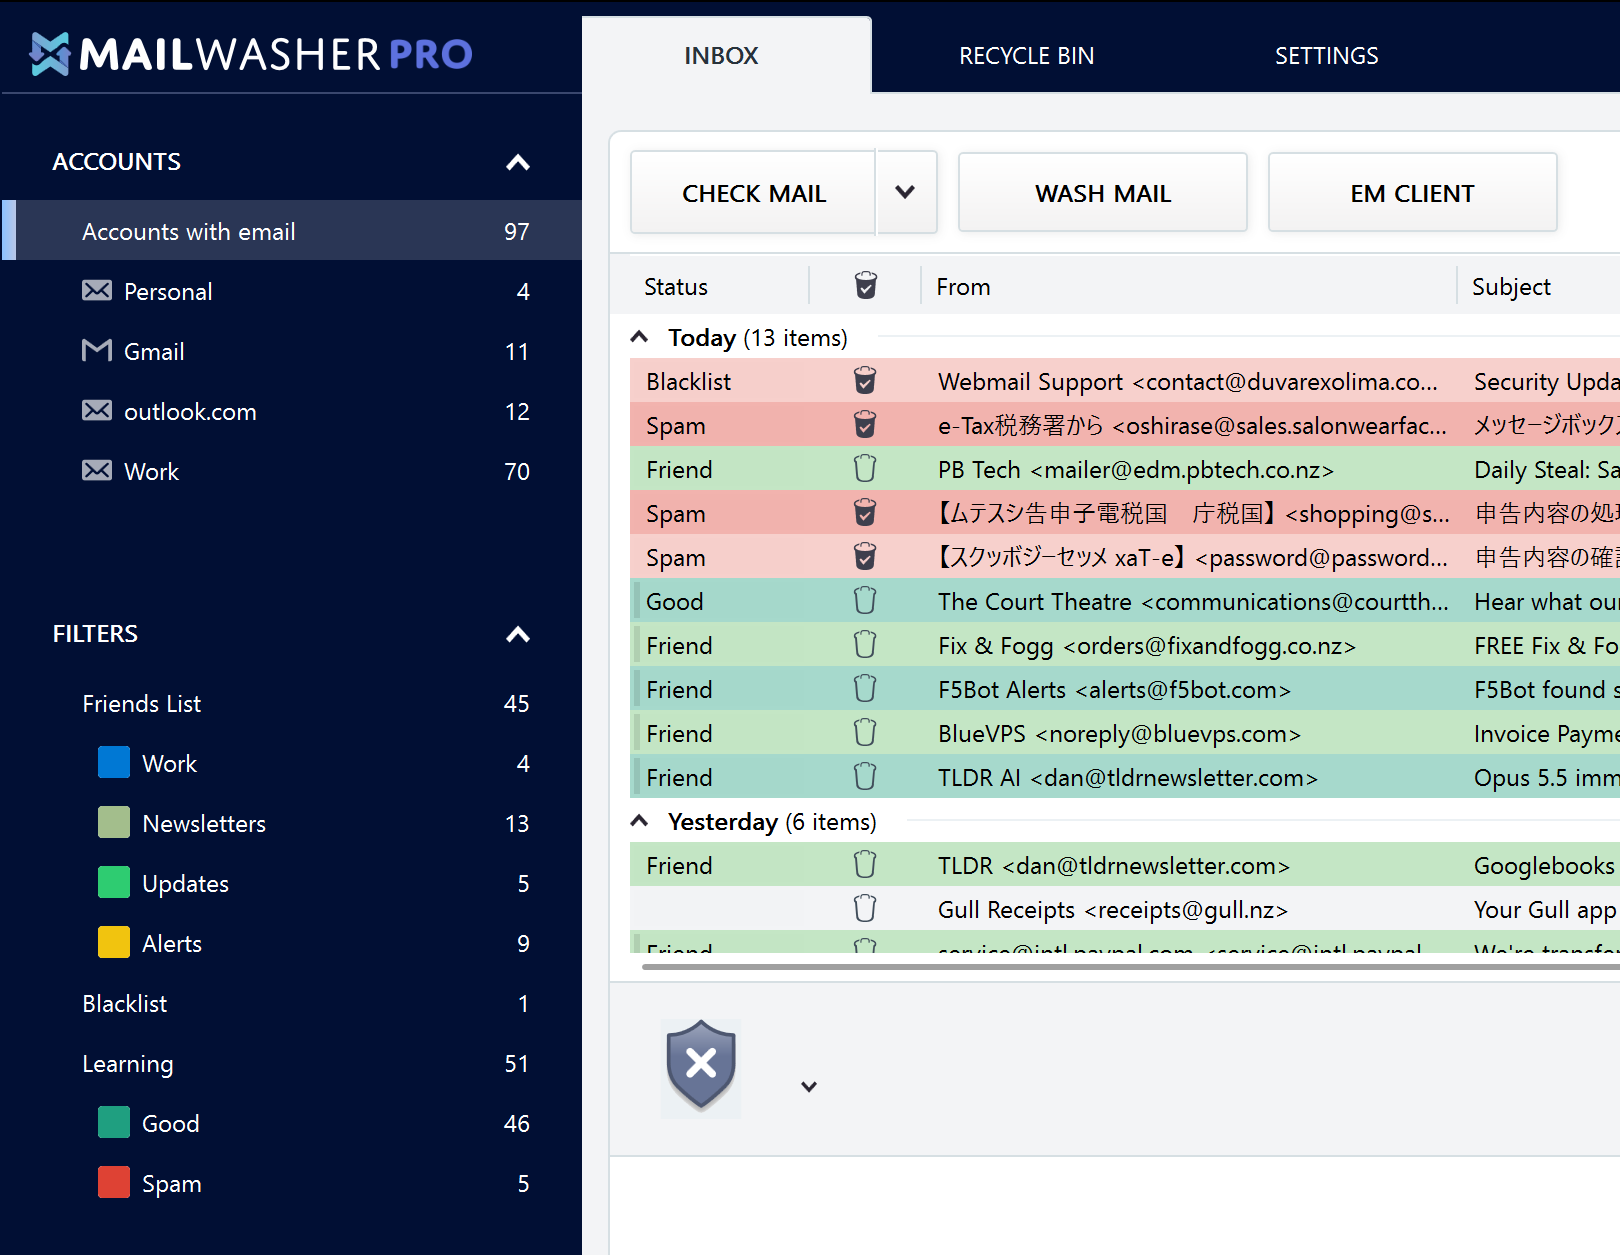Collapse the FILTERS section
Image resolution: width=1620 pixels, height=1255 pixels.
(518, 634)
